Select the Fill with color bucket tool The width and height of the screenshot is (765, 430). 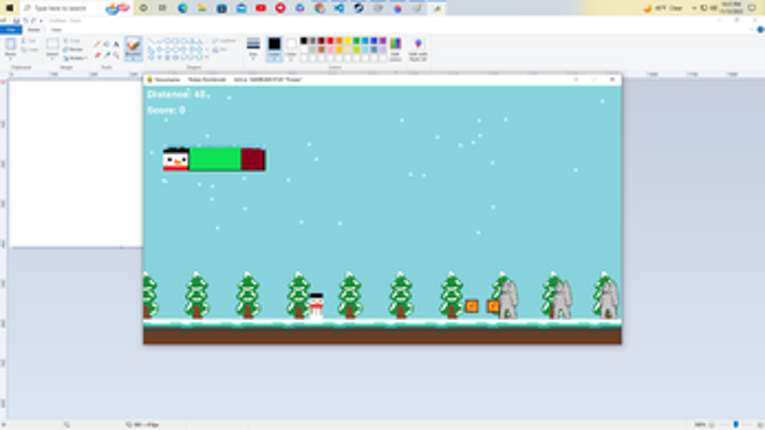point(106,44)
